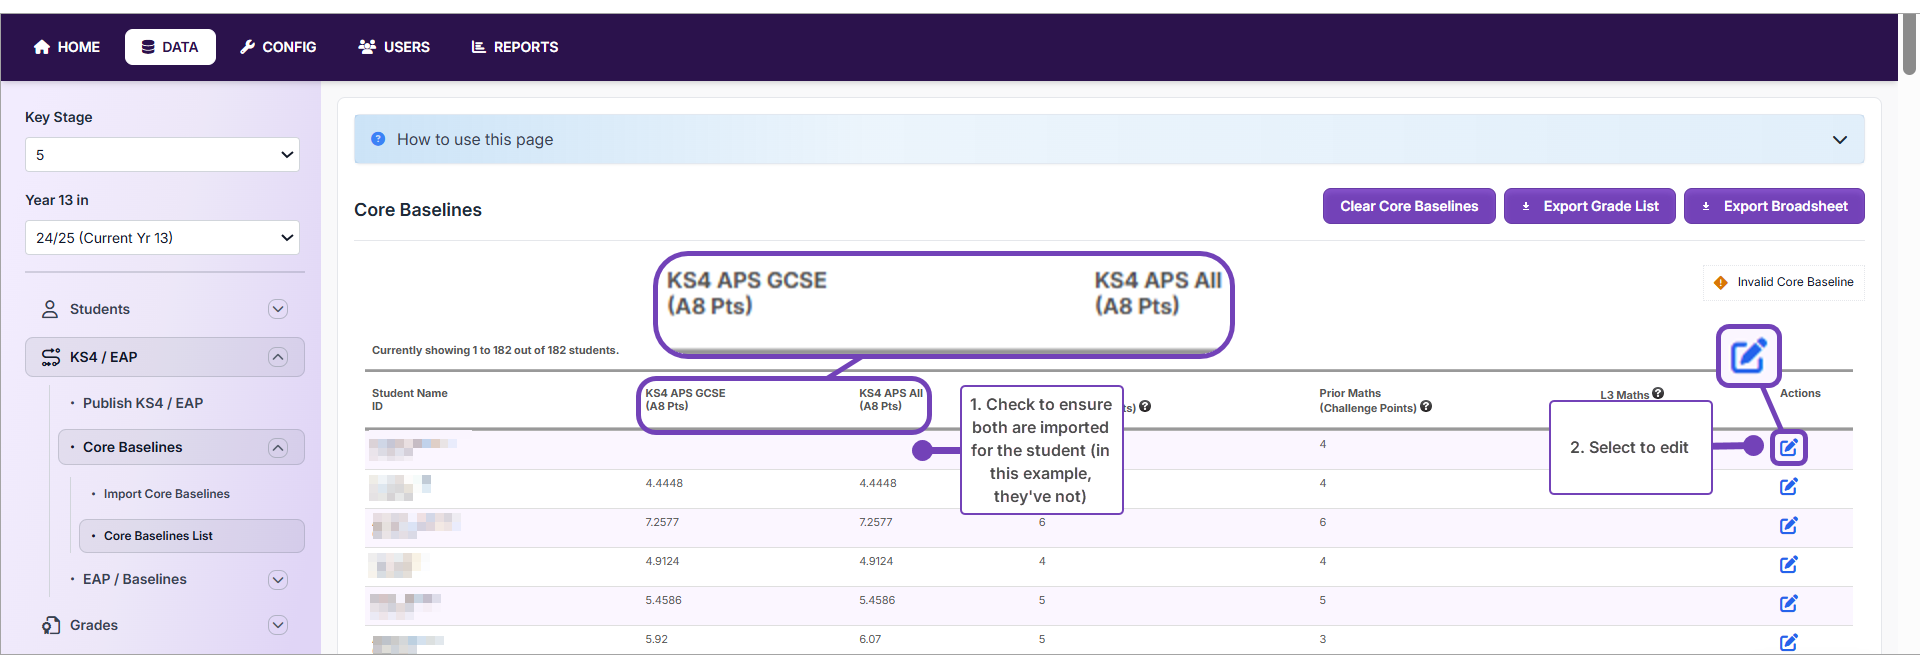Expand the How to use this page panel

click(1839, 140)
